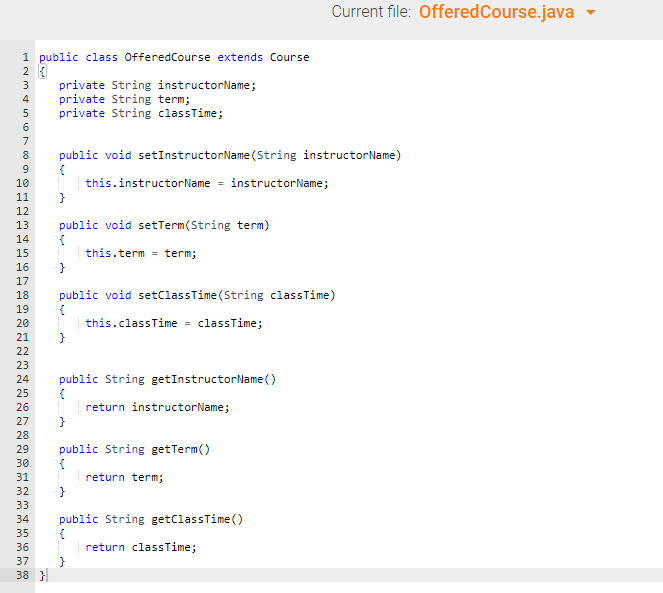The image size is (663, 593).
Task: Click 'return term;' statement
Action: (x=124, y=477)
